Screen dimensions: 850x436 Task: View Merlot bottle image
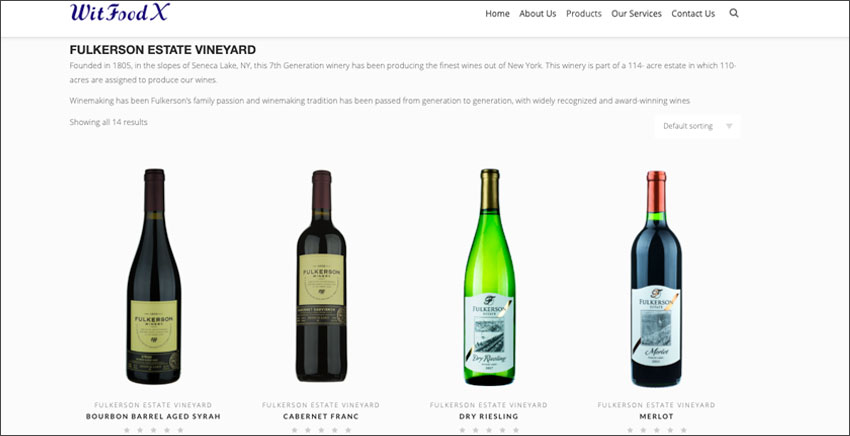(656, 279)
